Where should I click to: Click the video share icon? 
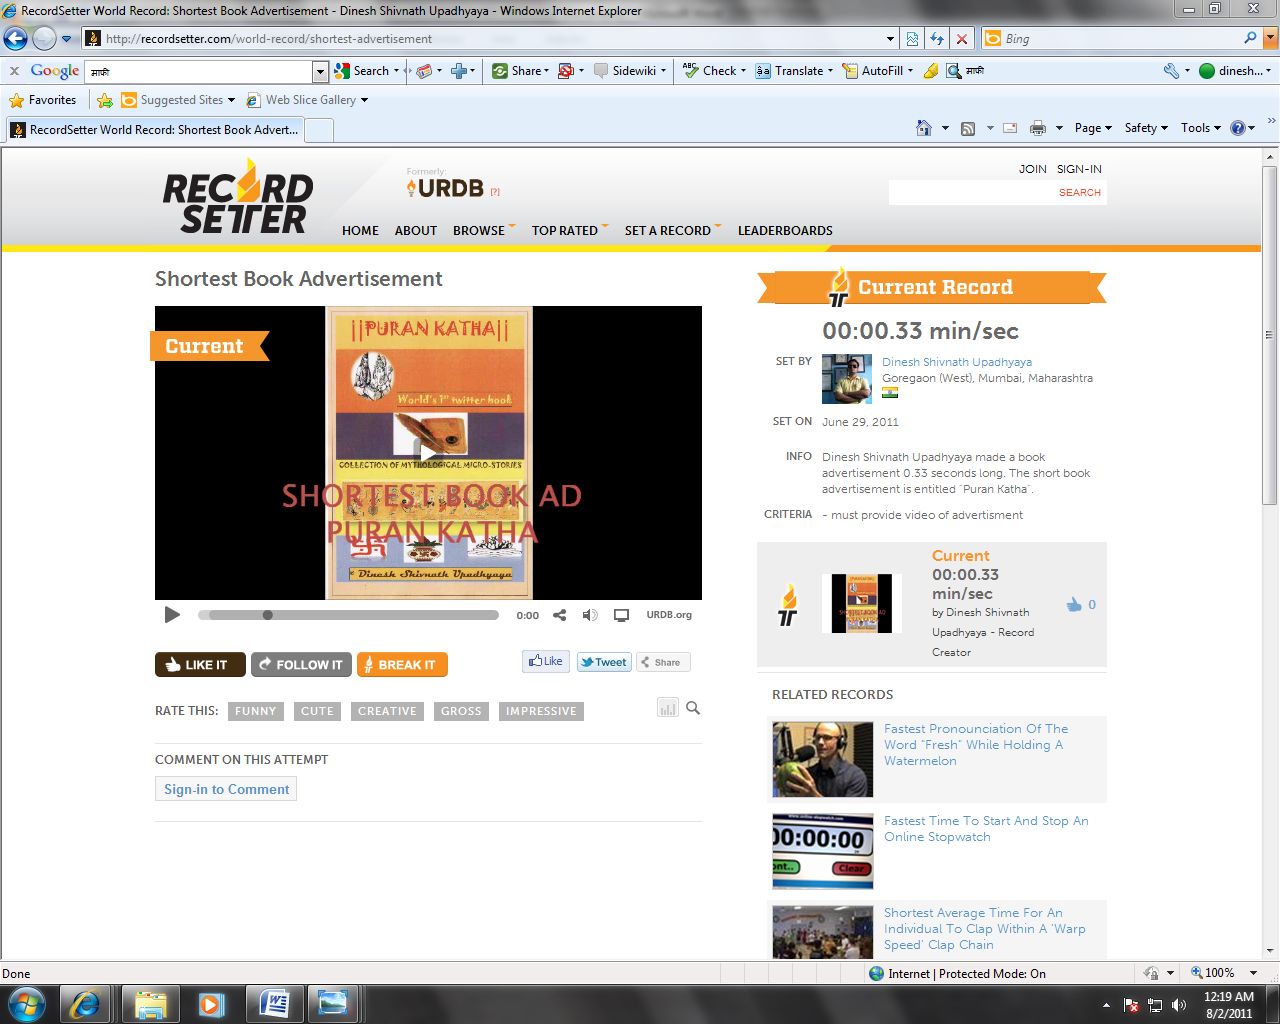pyautogui.click(x=560, y=615)
